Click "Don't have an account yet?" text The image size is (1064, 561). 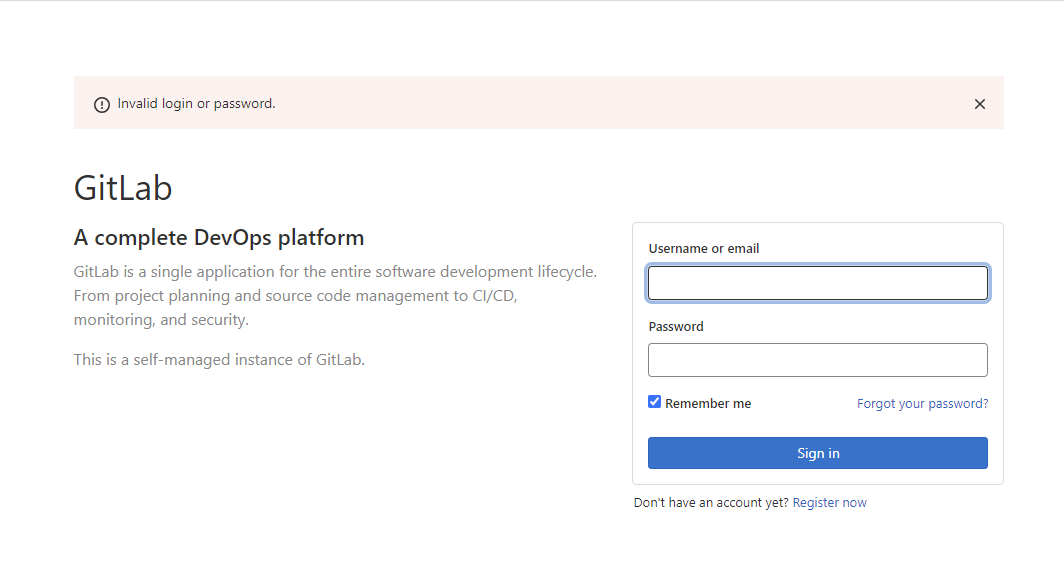710,503
